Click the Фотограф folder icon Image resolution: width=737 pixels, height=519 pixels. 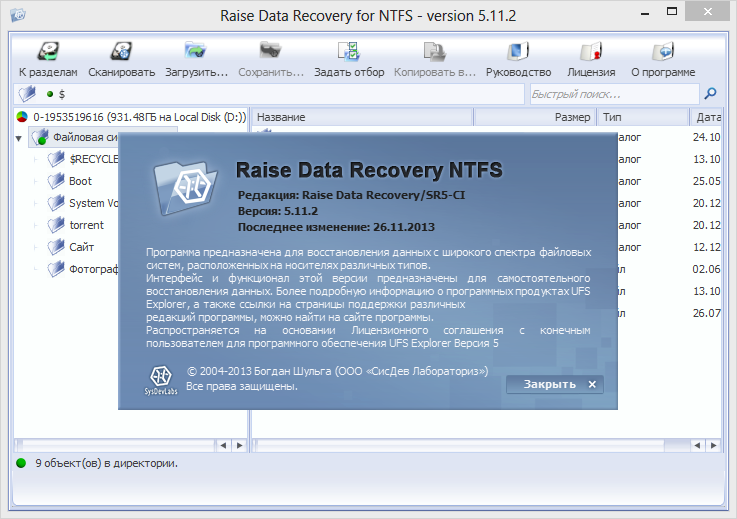pyautogui.click(x=55, y=269)
